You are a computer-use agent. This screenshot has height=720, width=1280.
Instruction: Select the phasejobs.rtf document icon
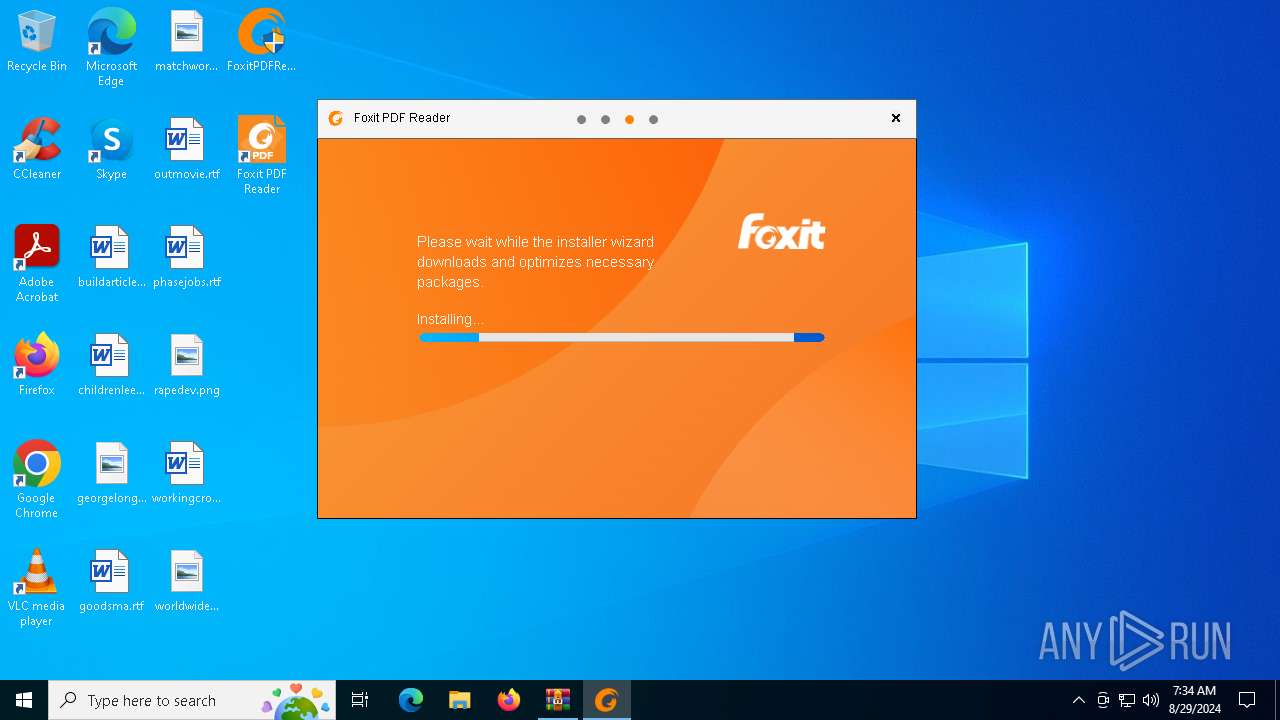coord(186,257)
